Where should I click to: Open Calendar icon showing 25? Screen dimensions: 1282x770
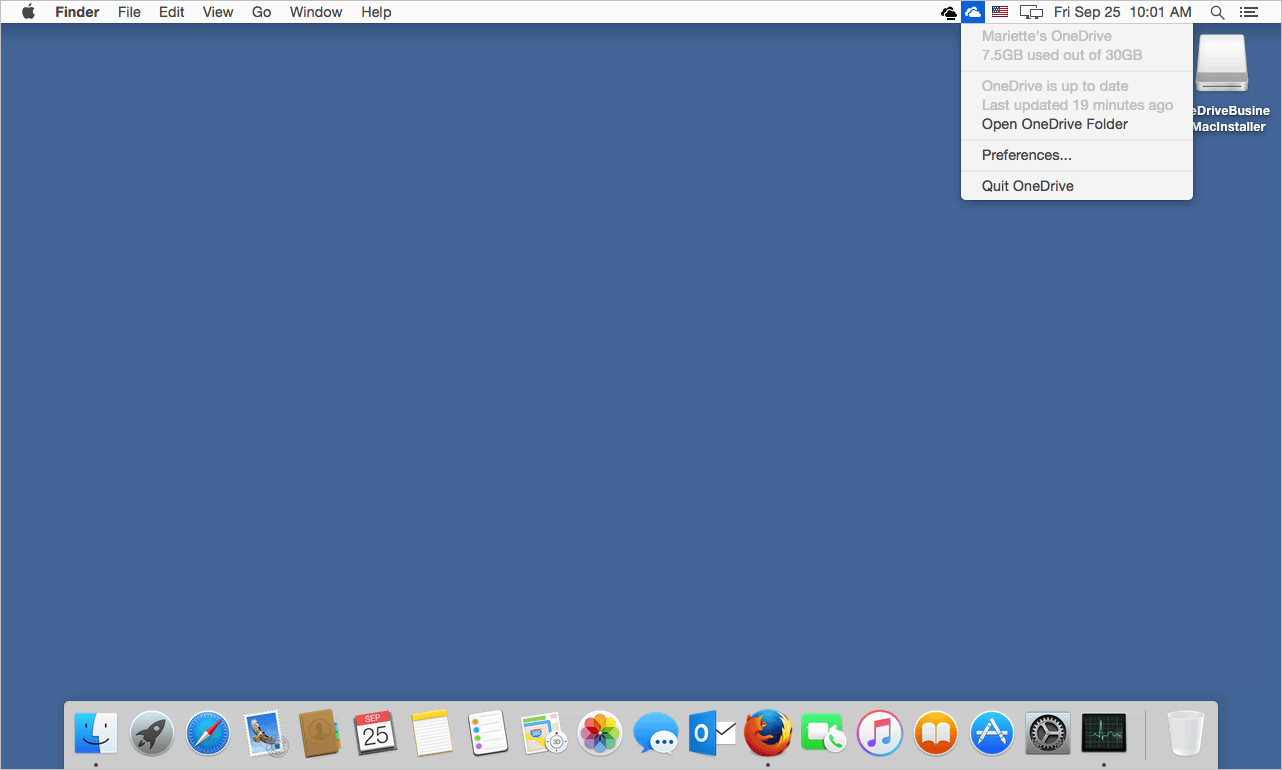[376, 733]
